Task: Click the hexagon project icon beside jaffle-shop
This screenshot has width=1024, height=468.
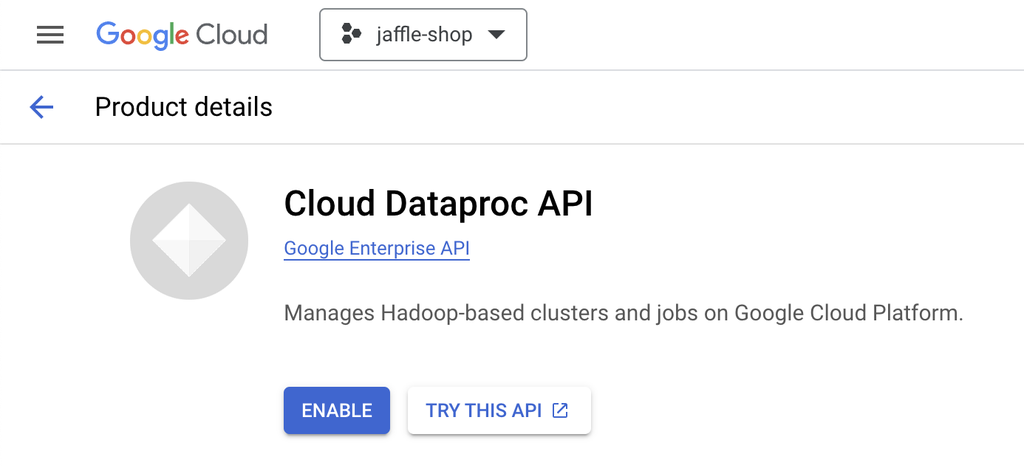Action: pyautogui.click(x=351, y=34)
